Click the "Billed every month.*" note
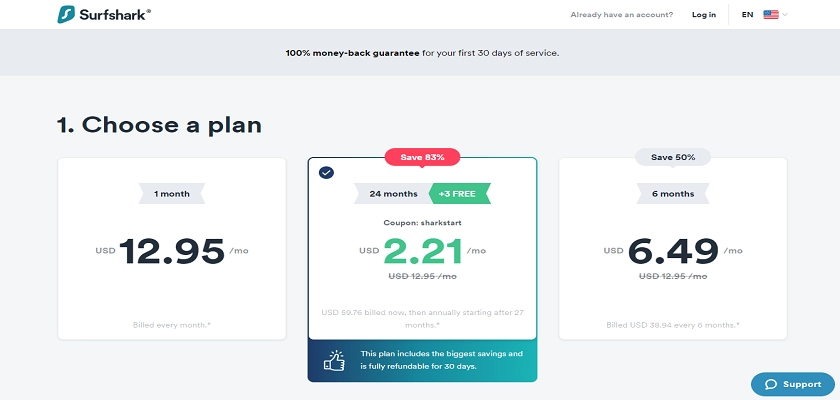 172,324
